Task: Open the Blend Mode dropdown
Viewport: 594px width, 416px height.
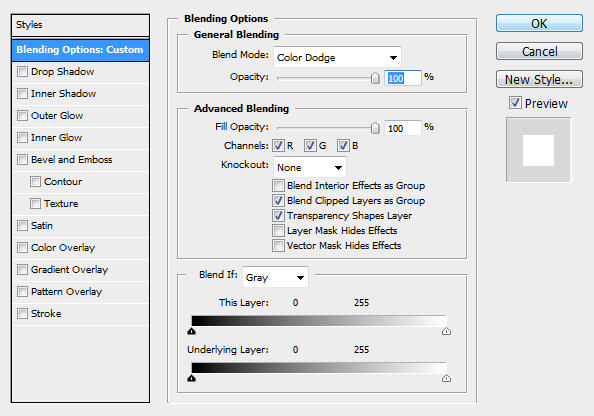Action: [x=337, y=58]
